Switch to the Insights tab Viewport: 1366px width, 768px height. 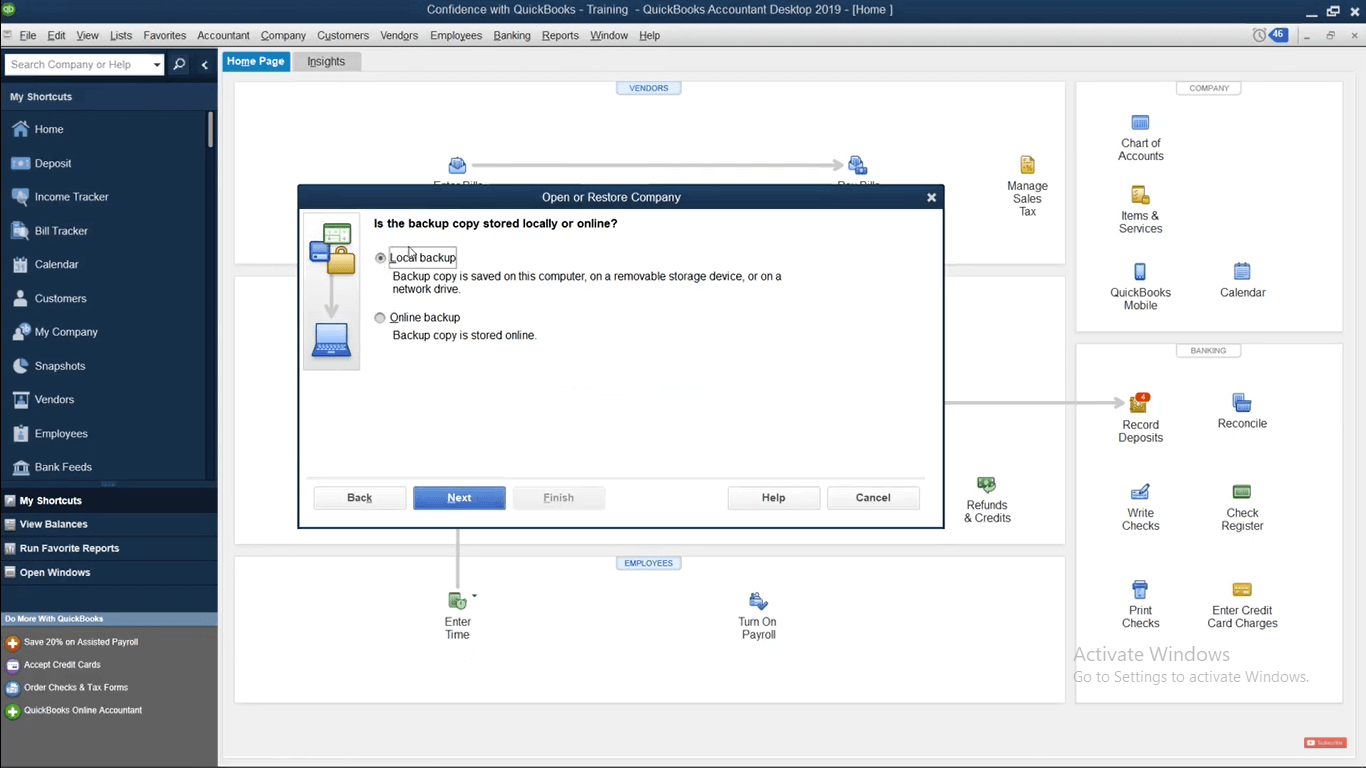coord(326,62)
